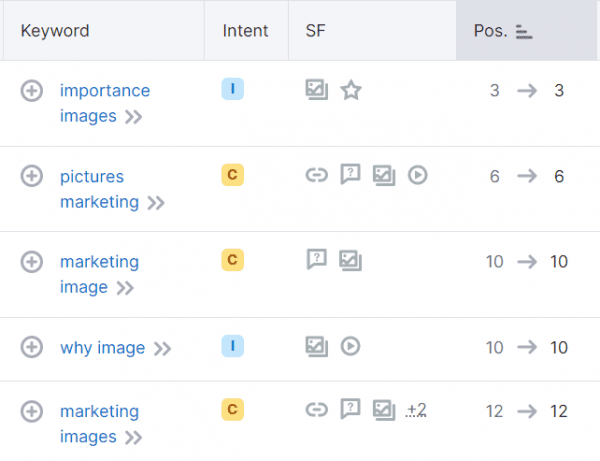
Task: Expand the 'pictures marketing' row plus icon
Action: [x=31, y=176]
